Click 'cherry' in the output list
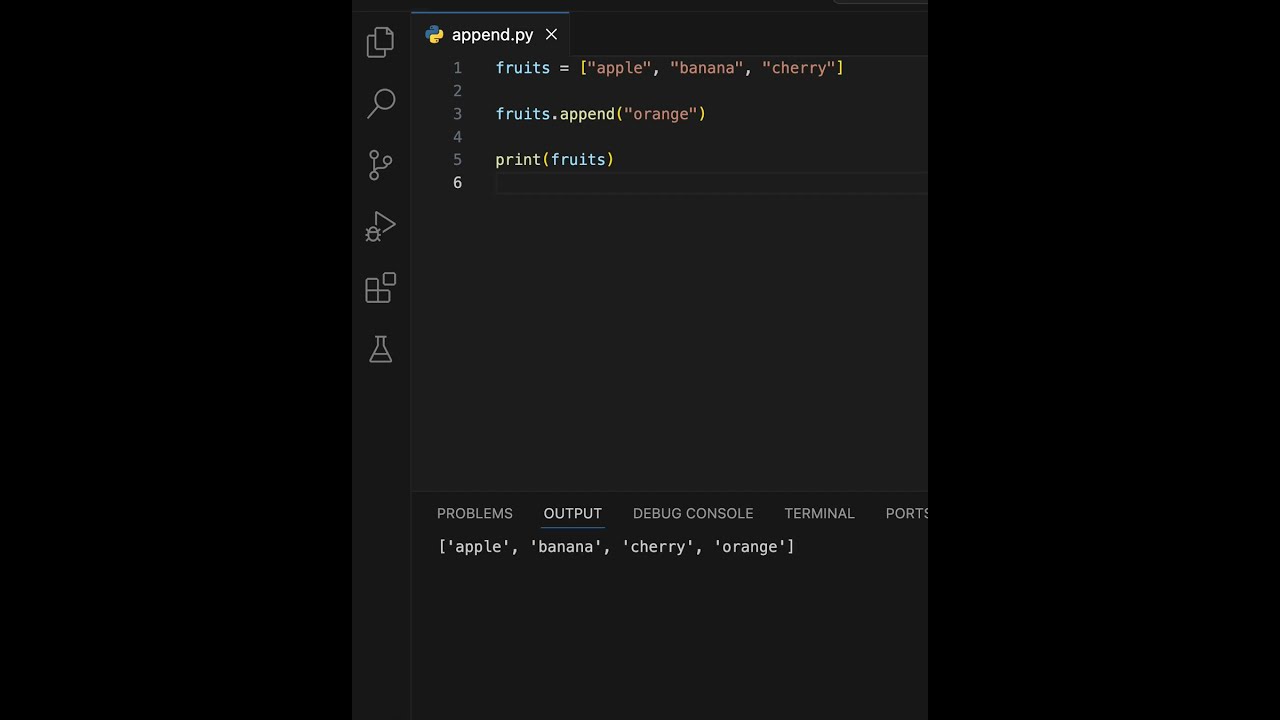The height and width of the screenshot is (720, 1280). 658,547
